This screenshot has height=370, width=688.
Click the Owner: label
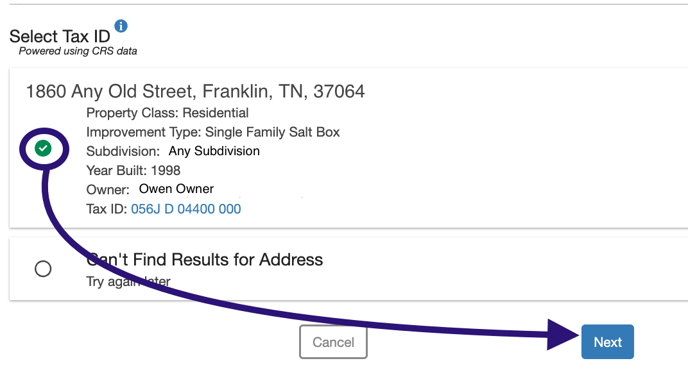click(108, 190)
